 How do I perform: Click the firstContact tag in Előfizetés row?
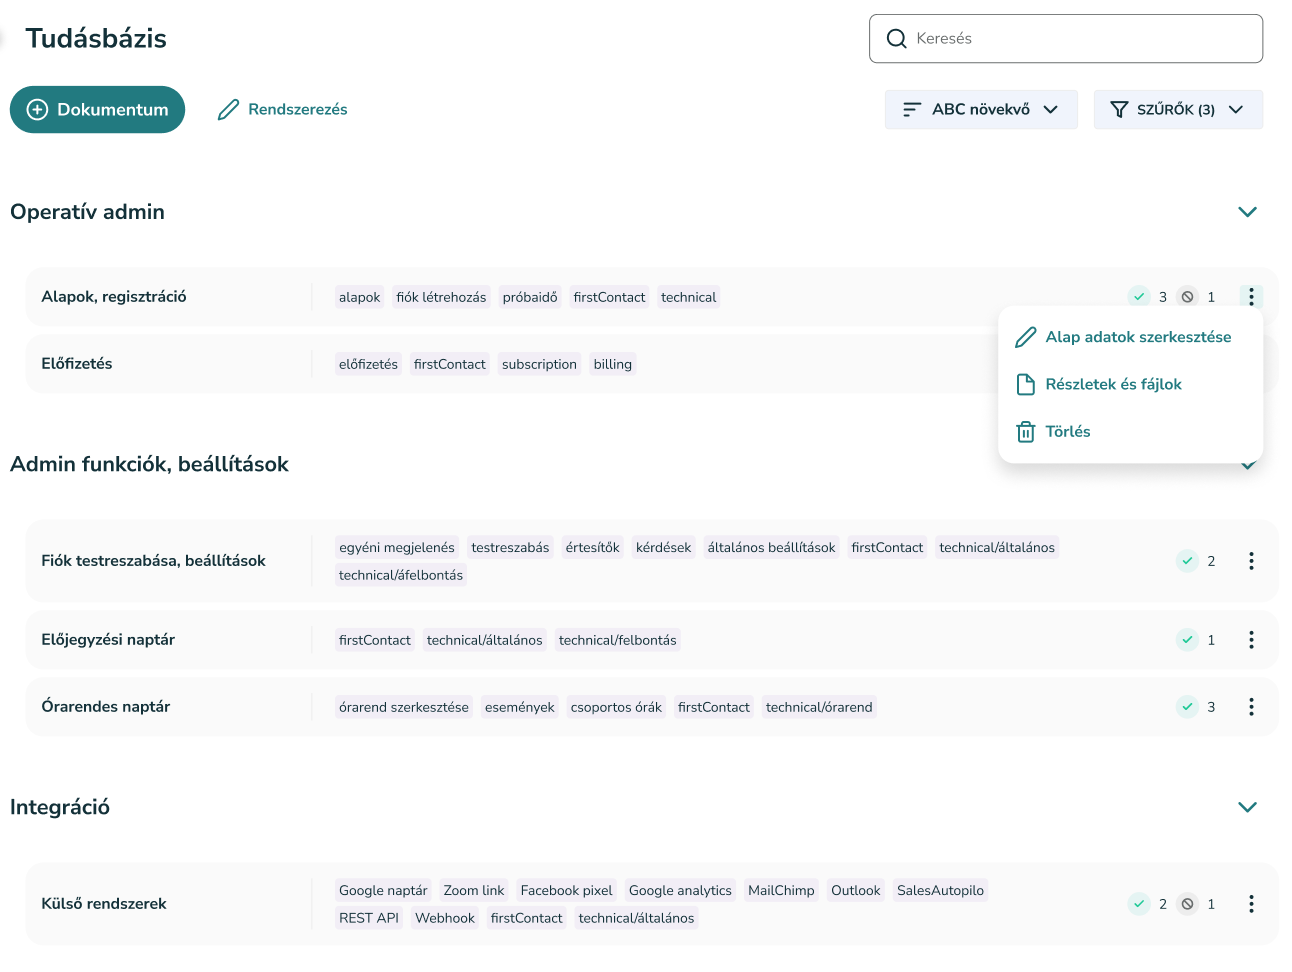(449, 365)
